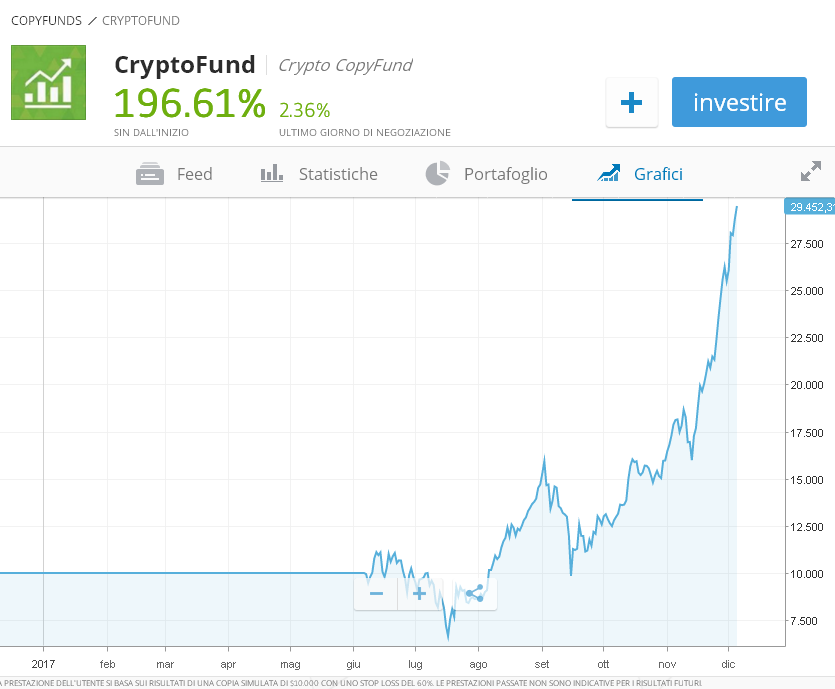Click the Portafoglio pie chart icon

(437, 174)
